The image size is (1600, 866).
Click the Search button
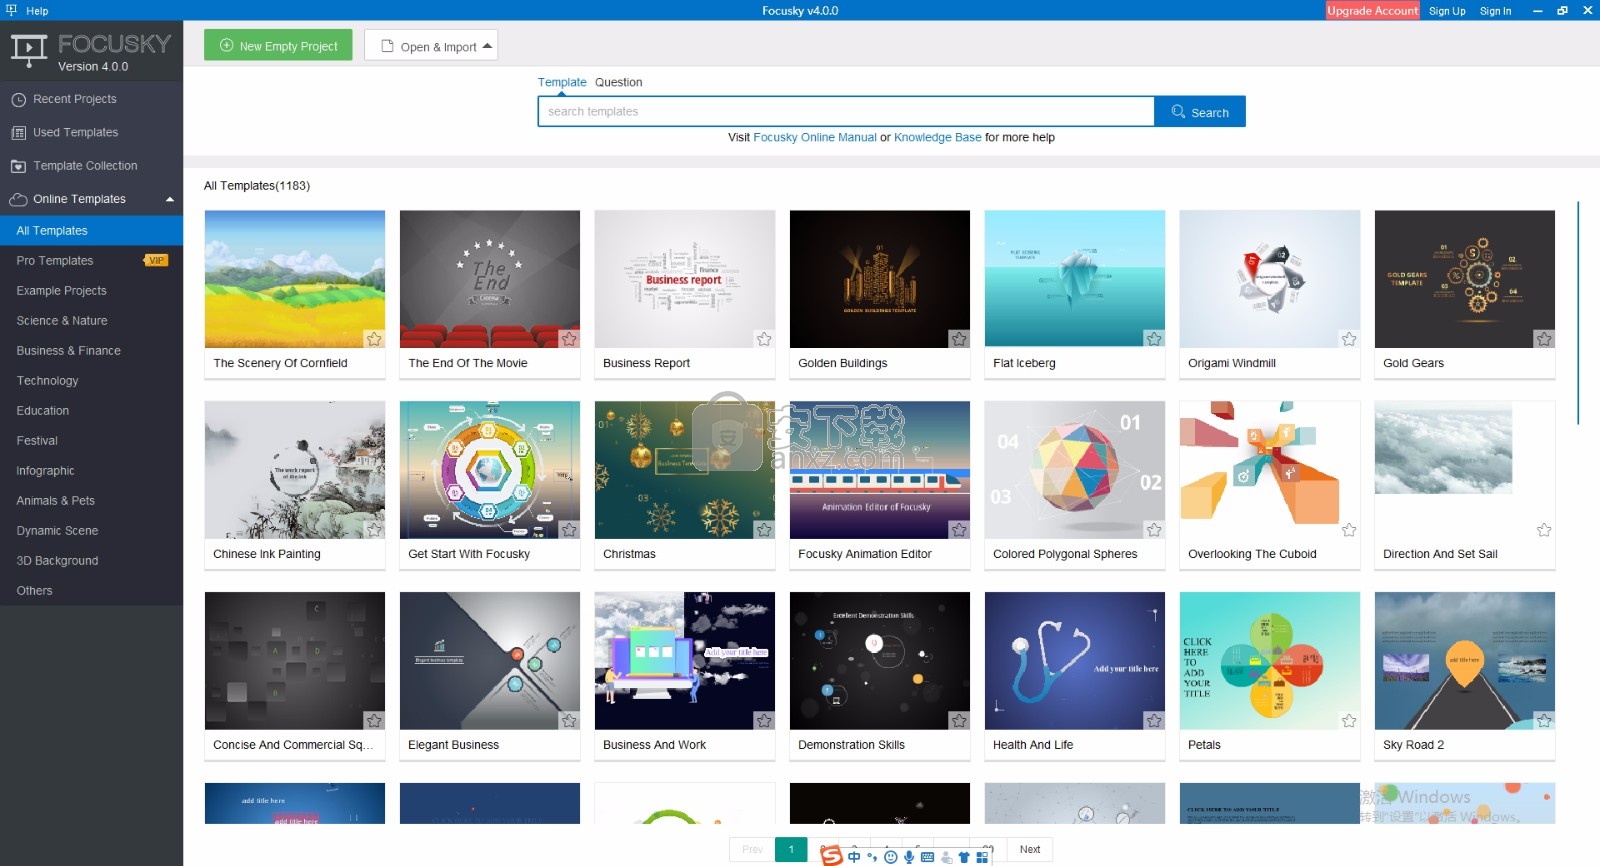(x=1200, y=112)
